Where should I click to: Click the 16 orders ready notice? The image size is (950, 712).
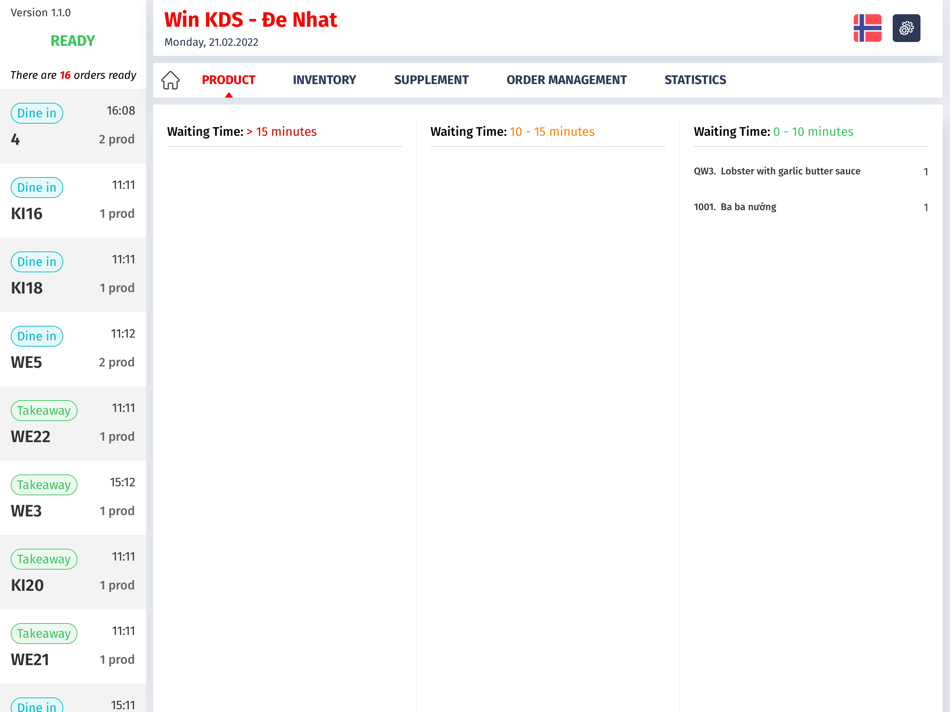coord(71,74)
